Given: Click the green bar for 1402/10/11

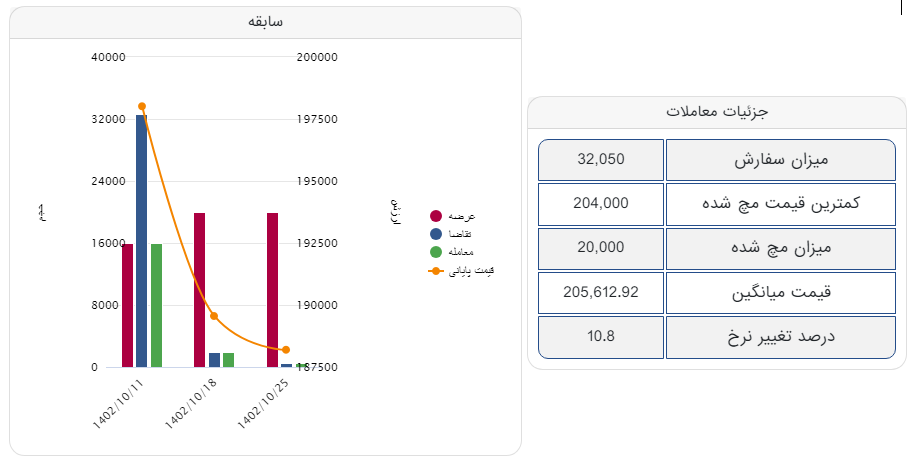Looking at the screenshot, I should 156,305.
